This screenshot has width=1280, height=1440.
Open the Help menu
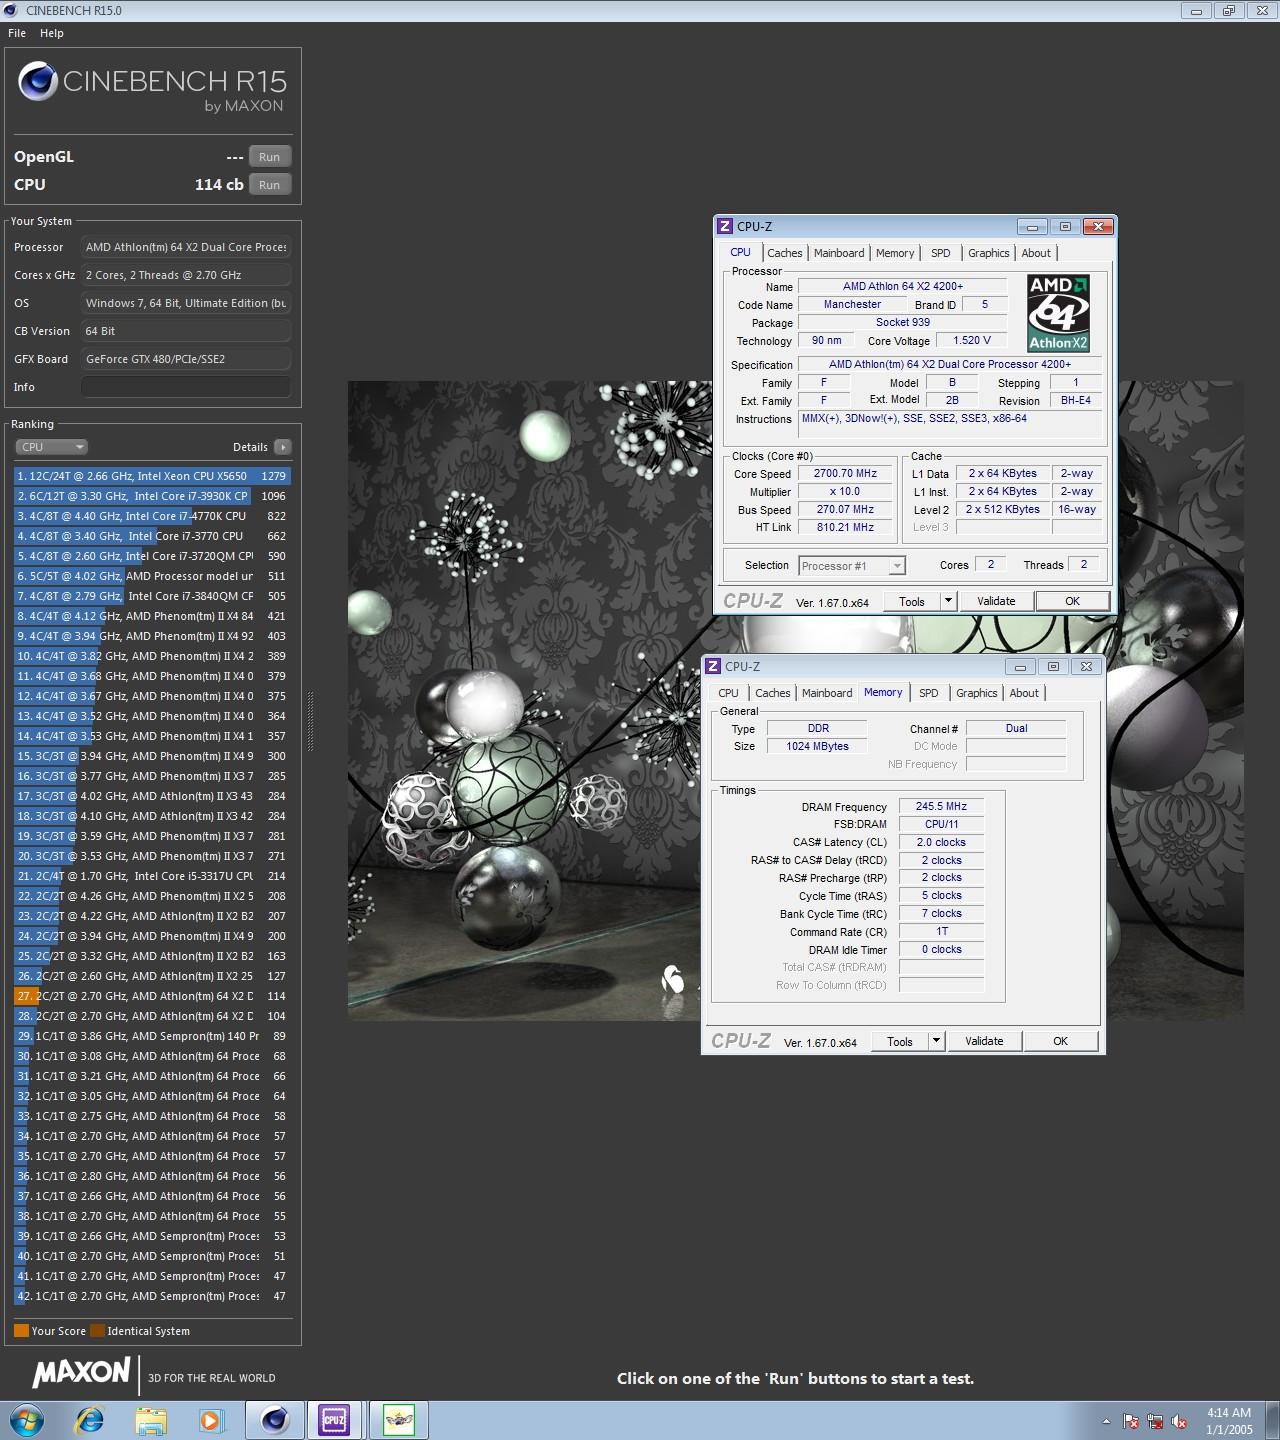52,33
